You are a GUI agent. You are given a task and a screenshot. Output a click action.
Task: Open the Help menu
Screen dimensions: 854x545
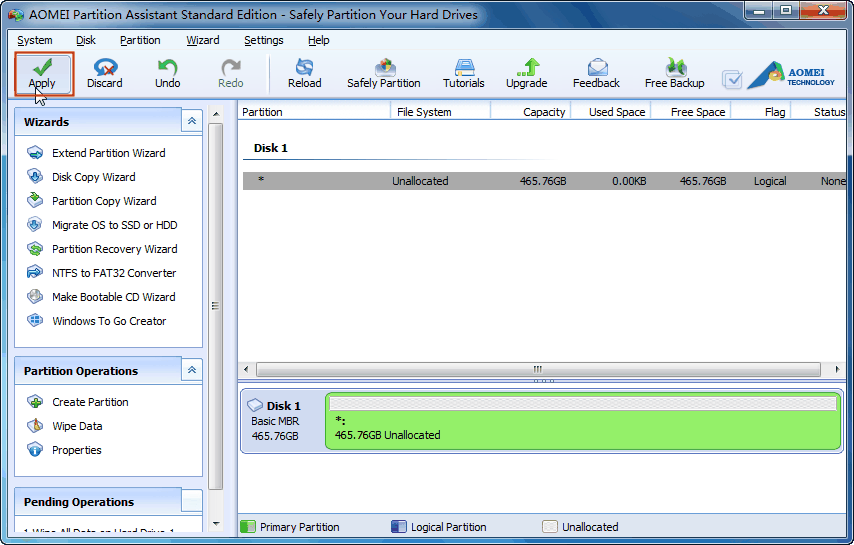319,40
